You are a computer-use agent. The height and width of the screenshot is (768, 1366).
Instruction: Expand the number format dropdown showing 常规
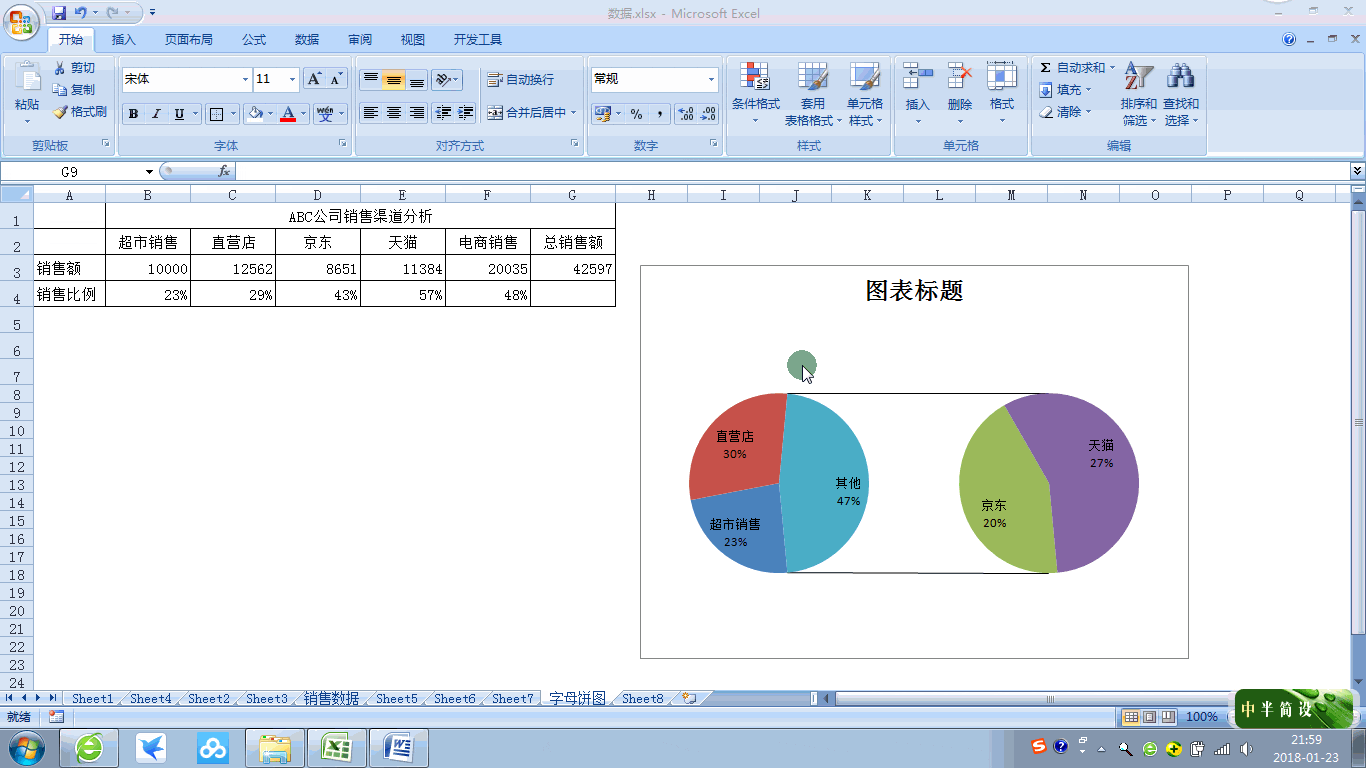pyautogui.click(x=712, y=78)
